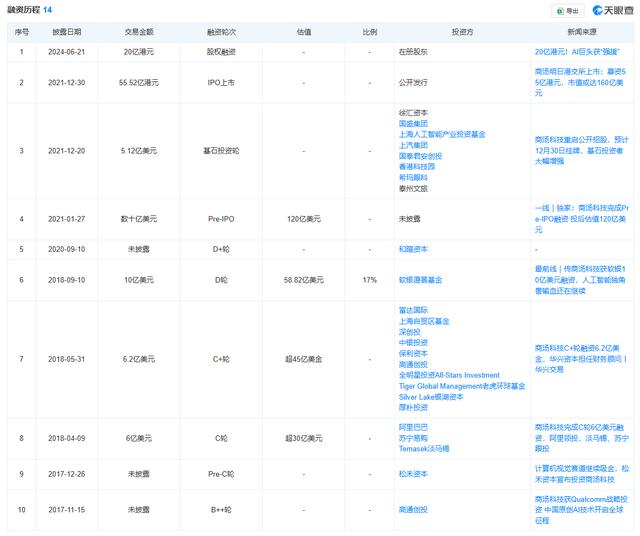Select investor text 泰州文旅

click(413, 188)
